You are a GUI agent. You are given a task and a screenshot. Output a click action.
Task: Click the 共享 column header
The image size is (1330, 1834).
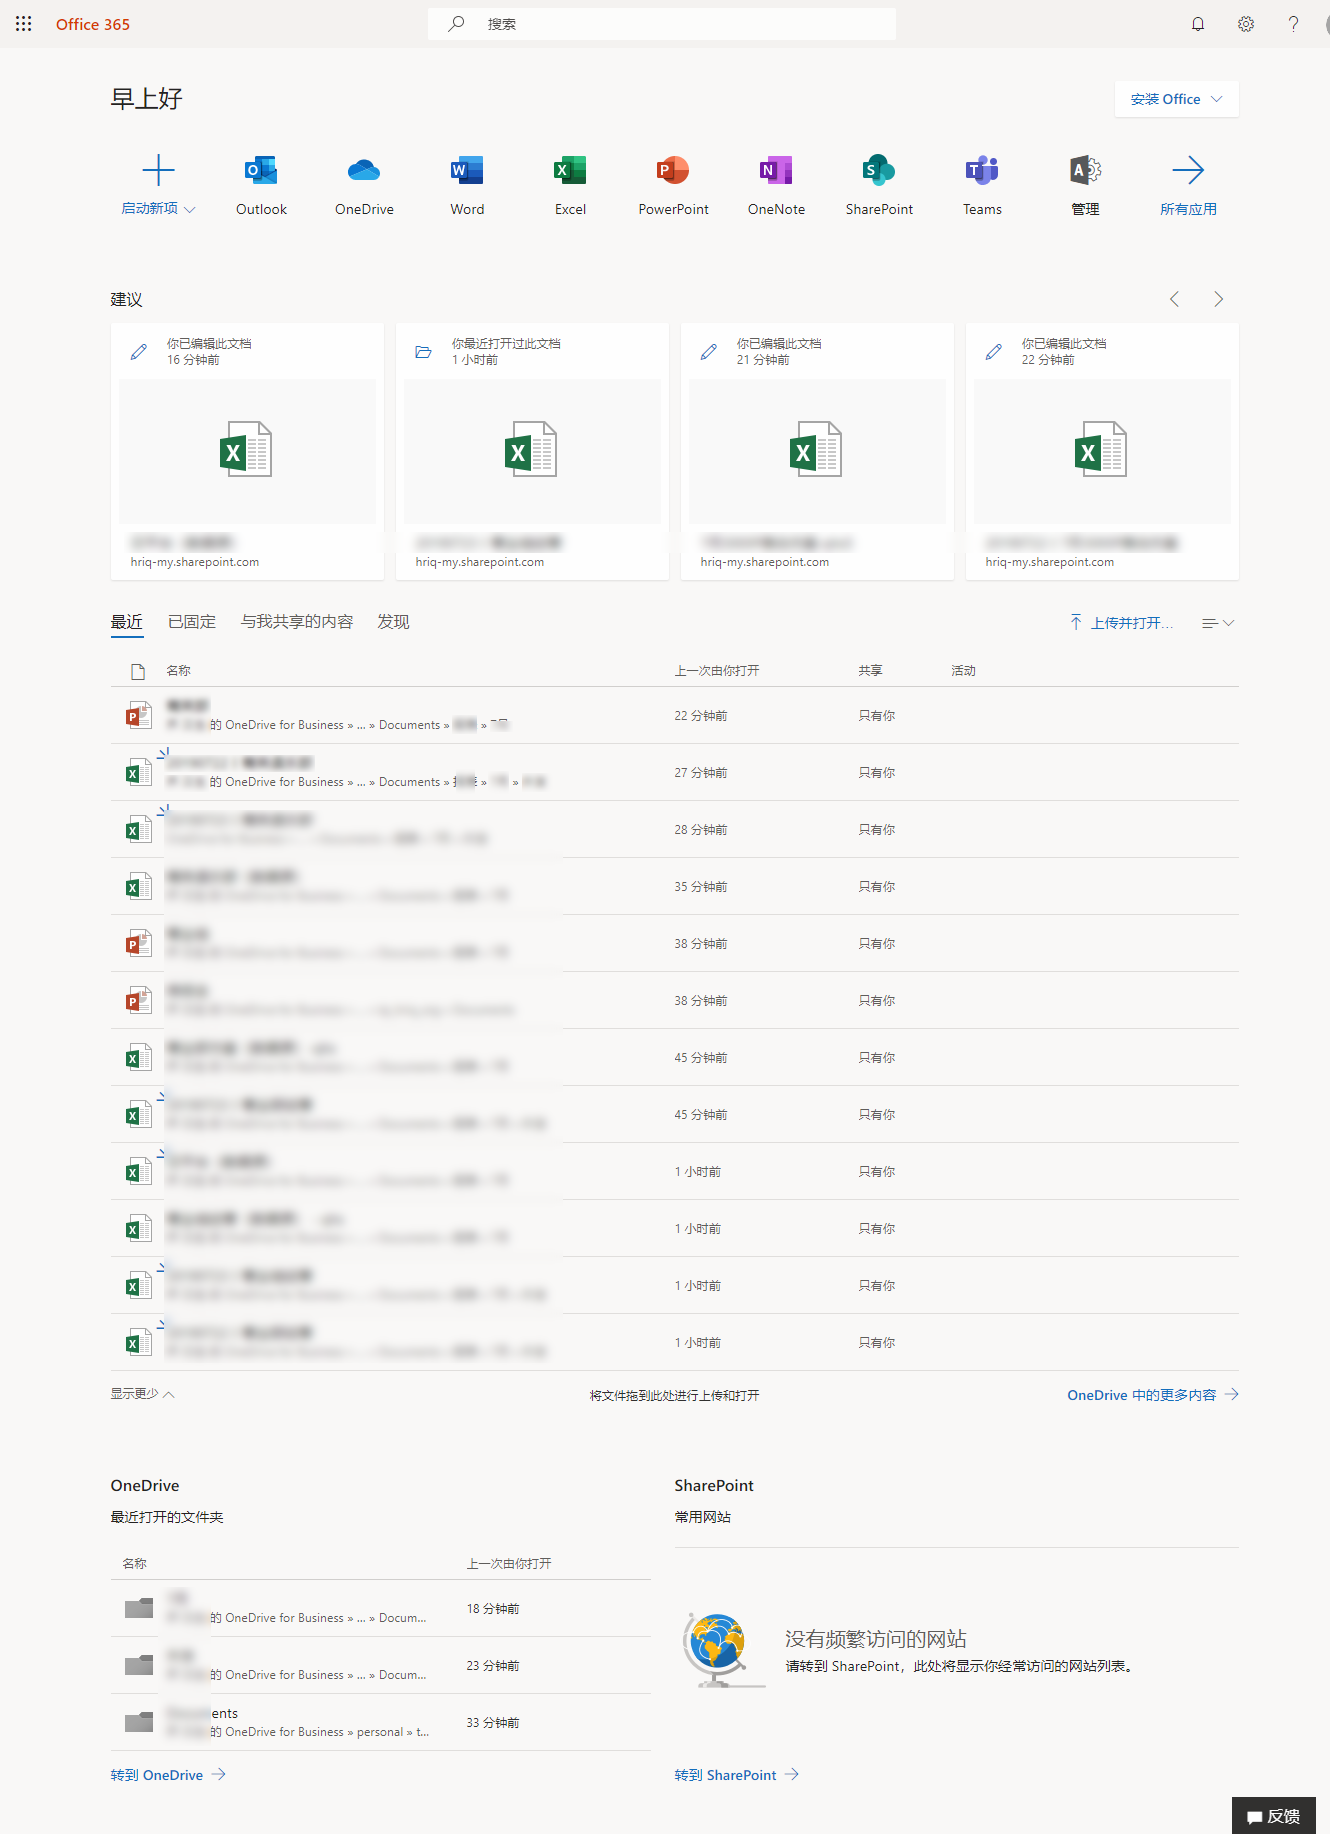click(870, 671)
